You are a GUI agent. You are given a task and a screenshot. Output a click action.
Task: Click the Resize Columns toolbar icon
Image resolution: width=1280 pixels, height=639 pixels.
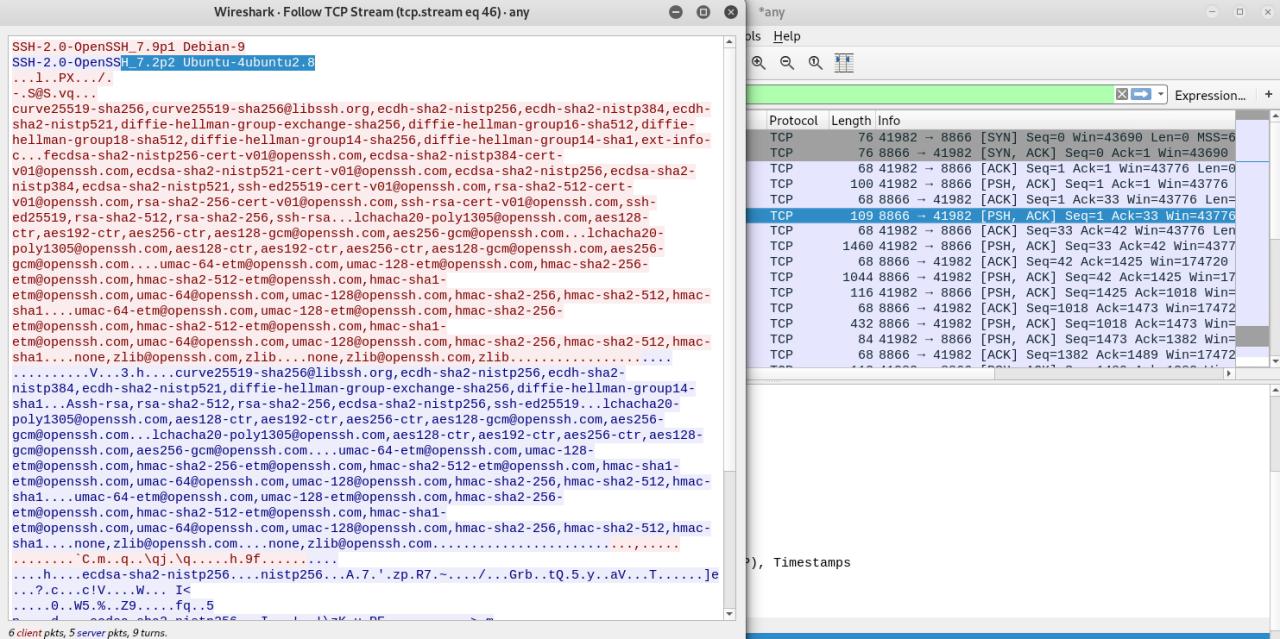(x=843, y=62)
